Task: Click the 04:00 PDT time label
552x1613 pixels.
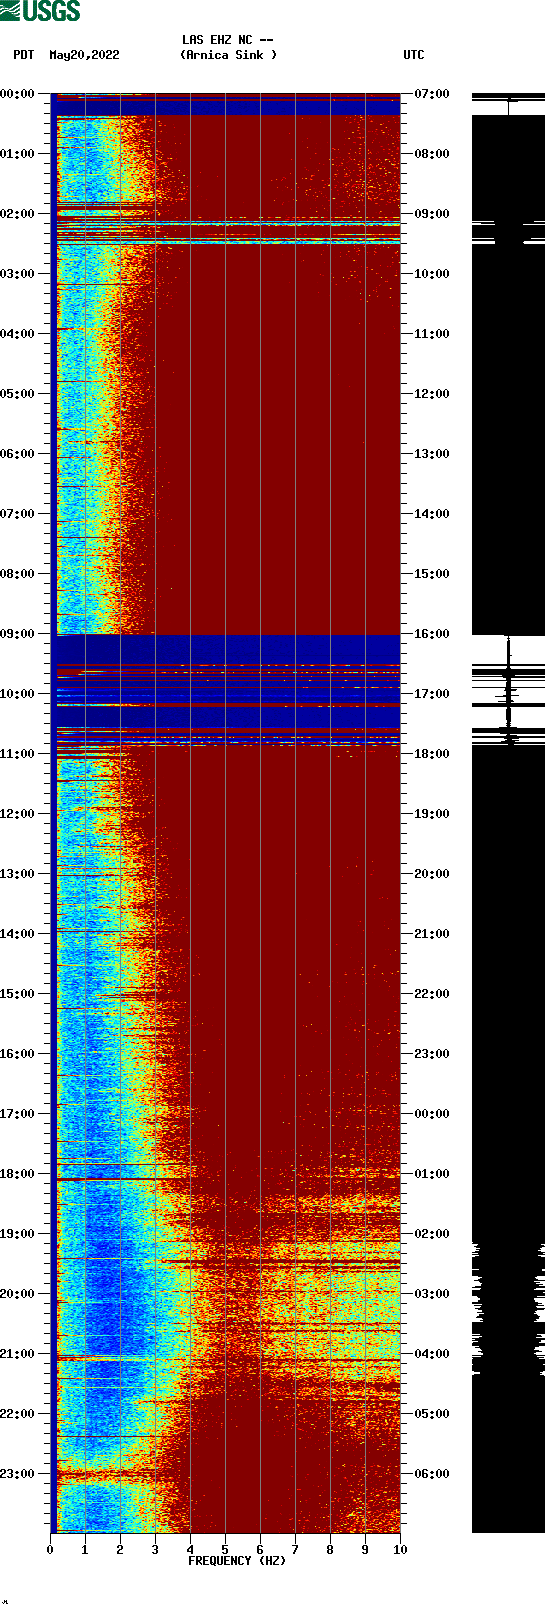Action: pos(17,334)
